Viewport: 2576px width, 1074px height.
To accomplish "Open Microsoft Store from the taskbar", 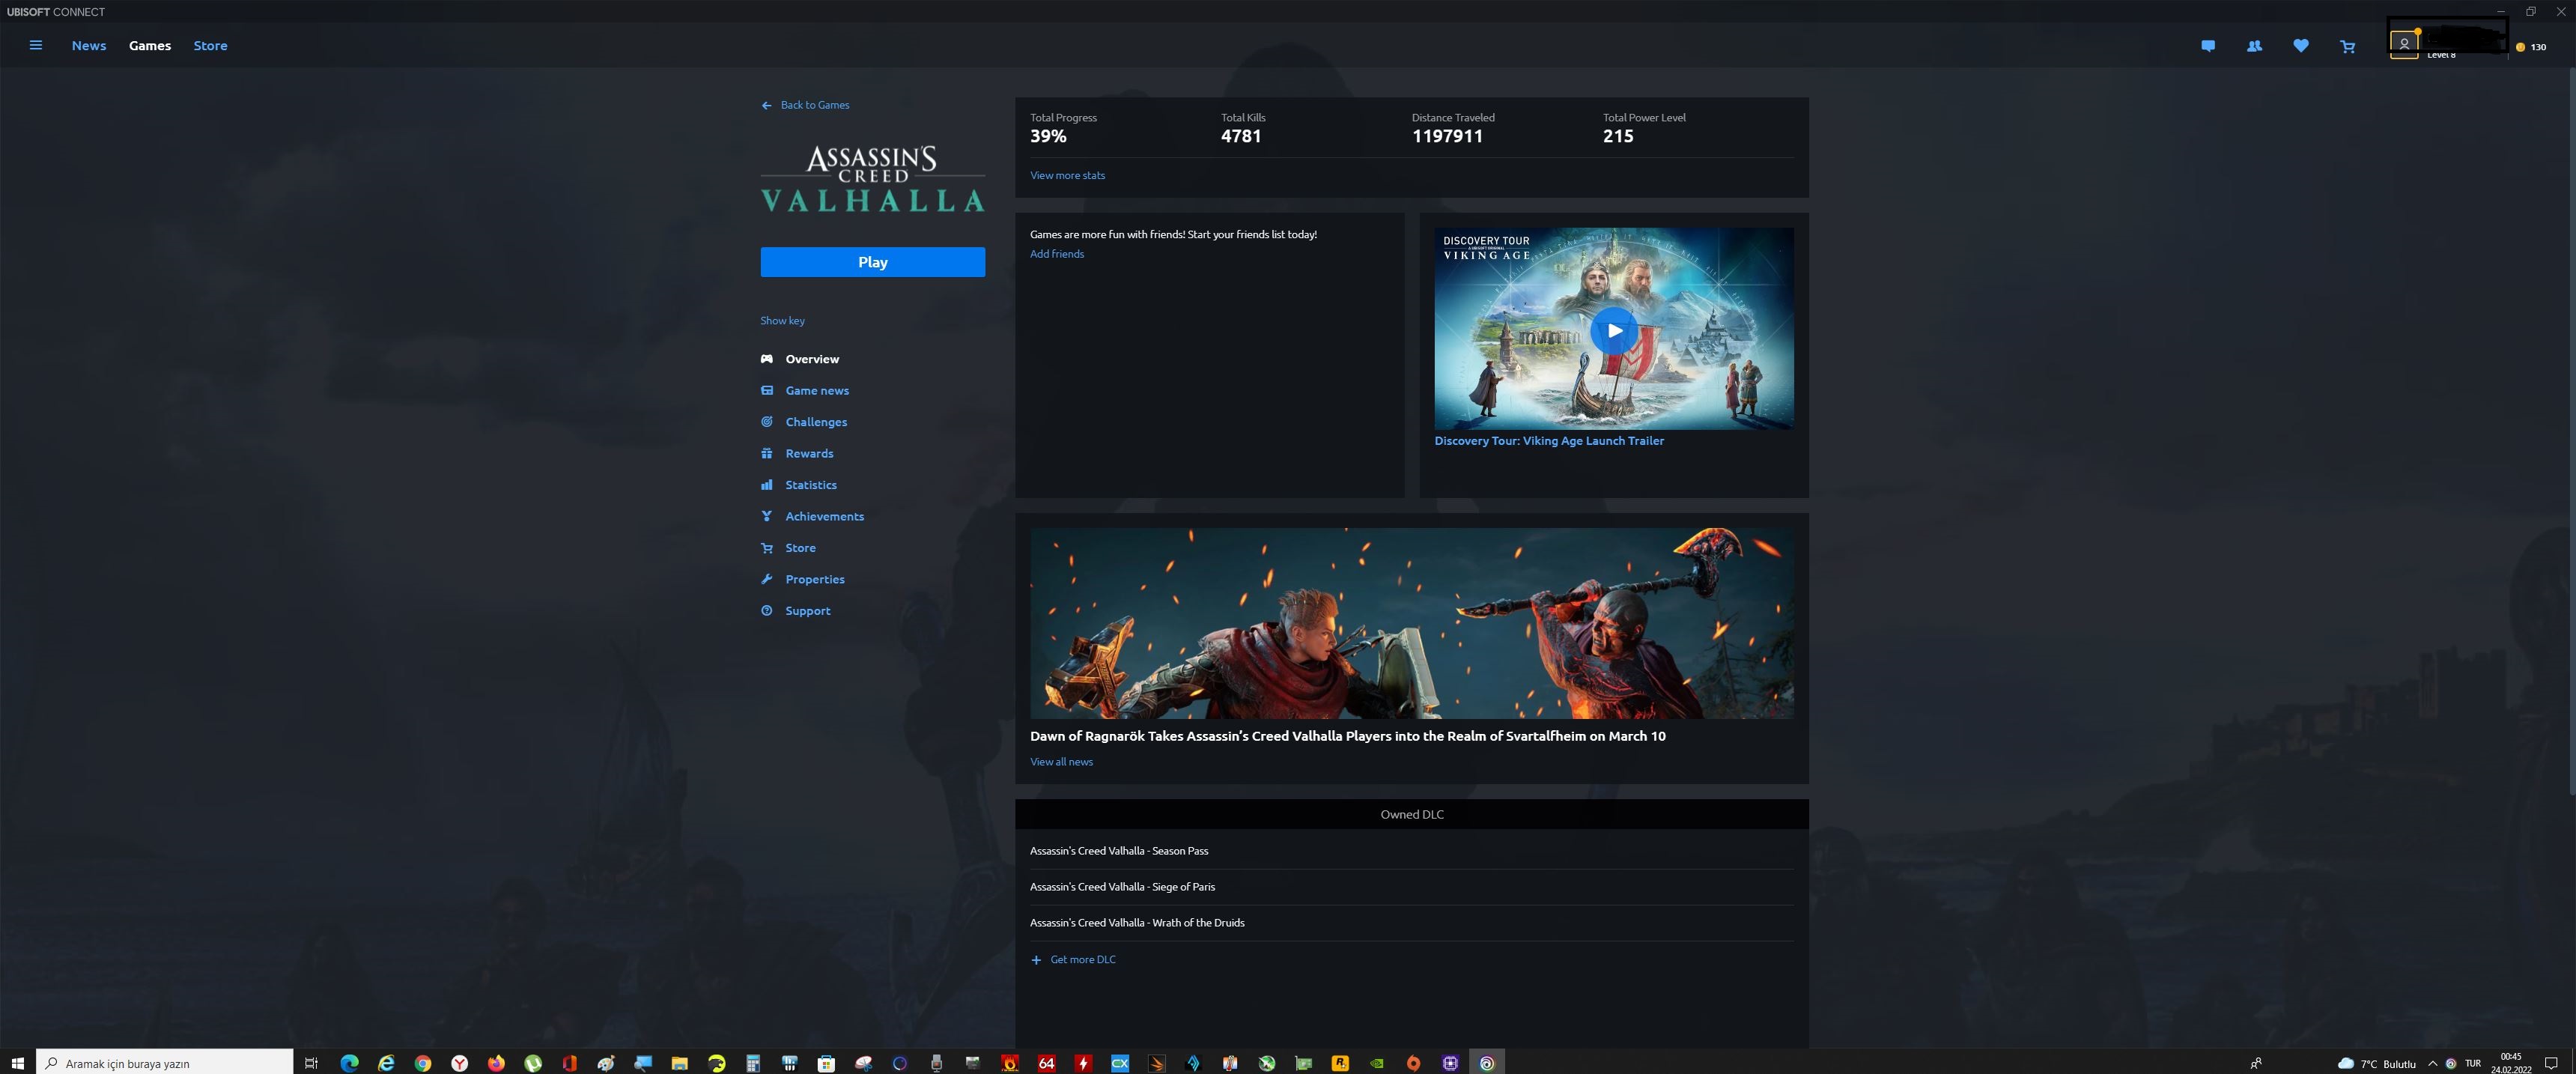I will [826, 1063].
